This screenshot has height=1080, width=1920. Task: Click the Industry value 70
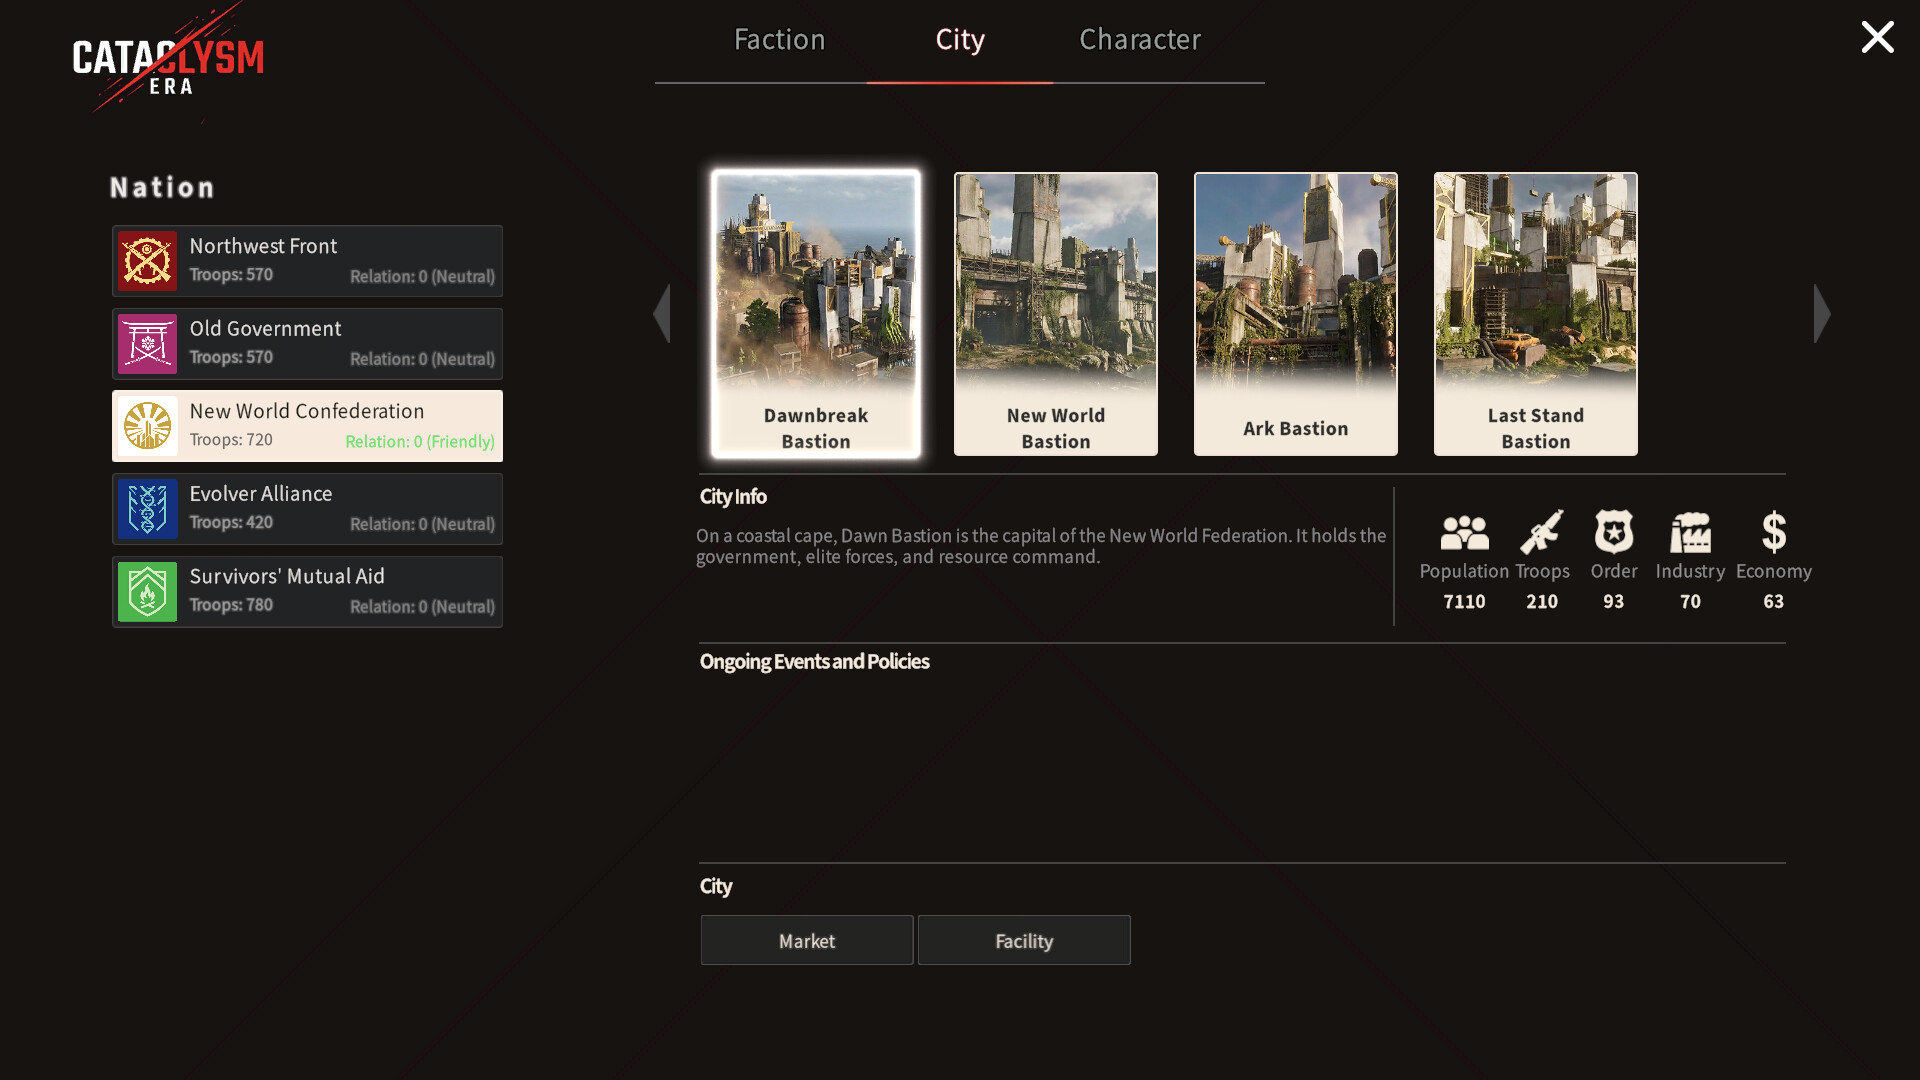1690,602
